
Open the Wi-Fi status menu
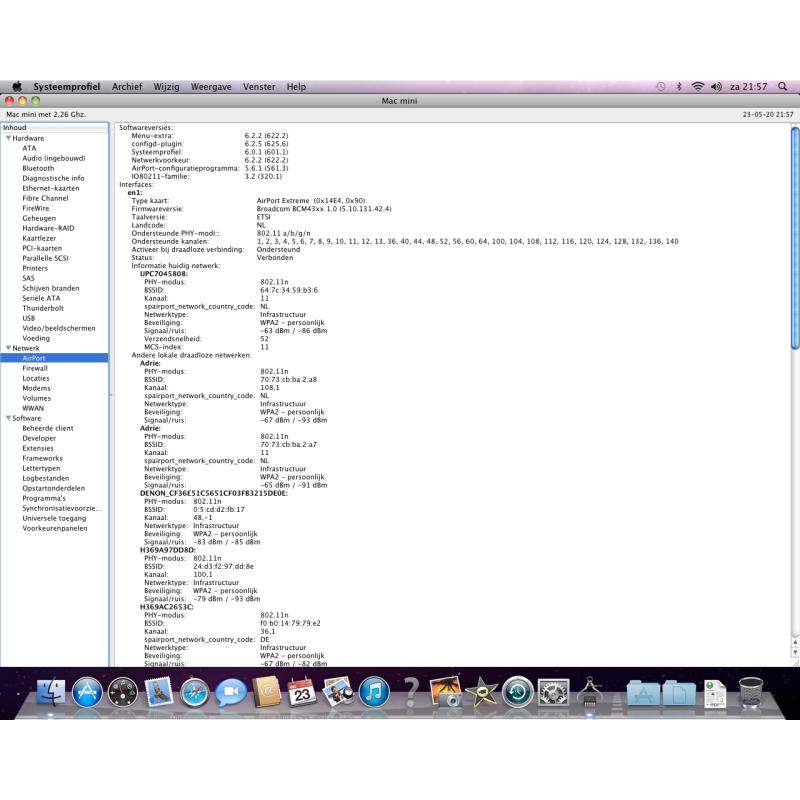[x=697, y=87]
